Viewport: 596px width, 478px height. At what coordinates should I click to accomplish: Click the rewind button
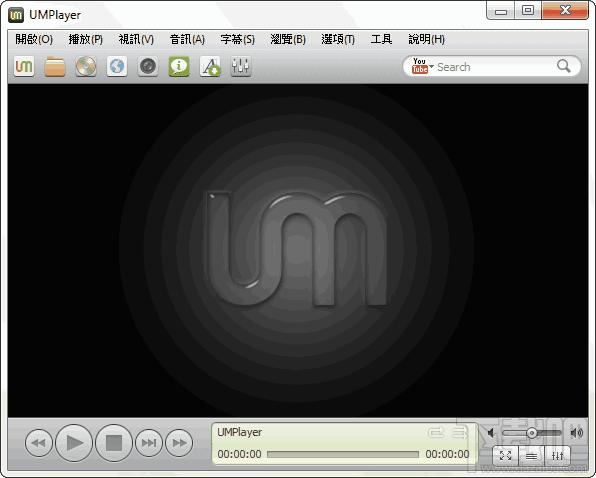pyautogui.click(x=39, y=443)
